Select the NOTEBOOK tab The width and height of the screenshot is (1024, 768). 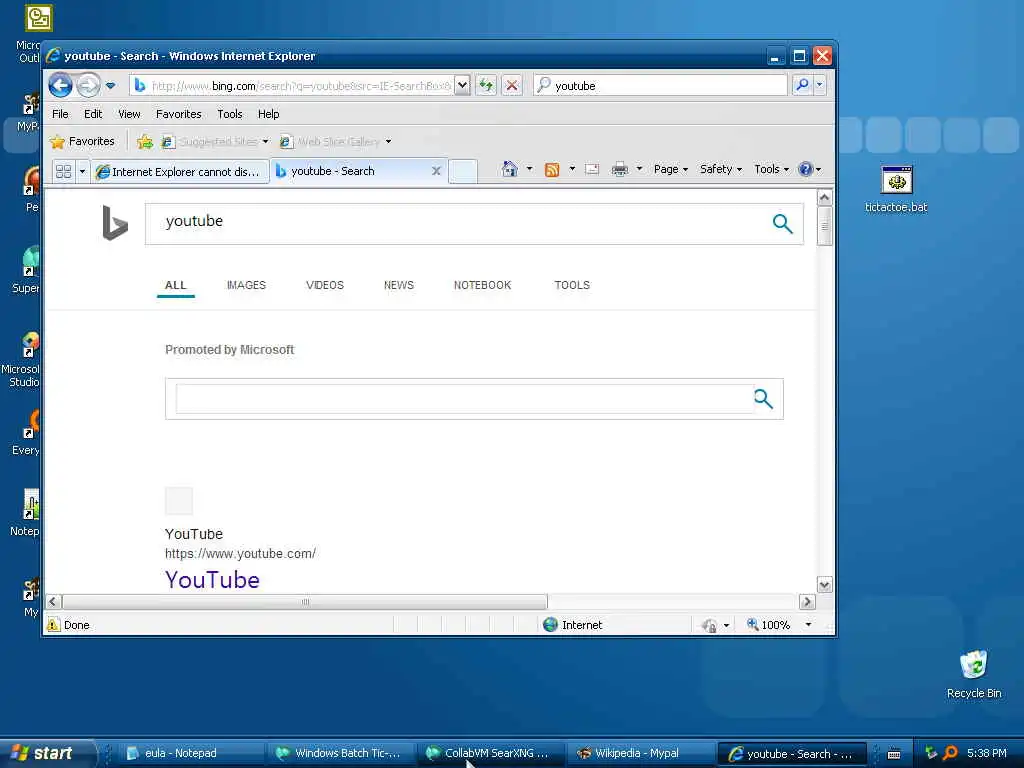(483, 285)
